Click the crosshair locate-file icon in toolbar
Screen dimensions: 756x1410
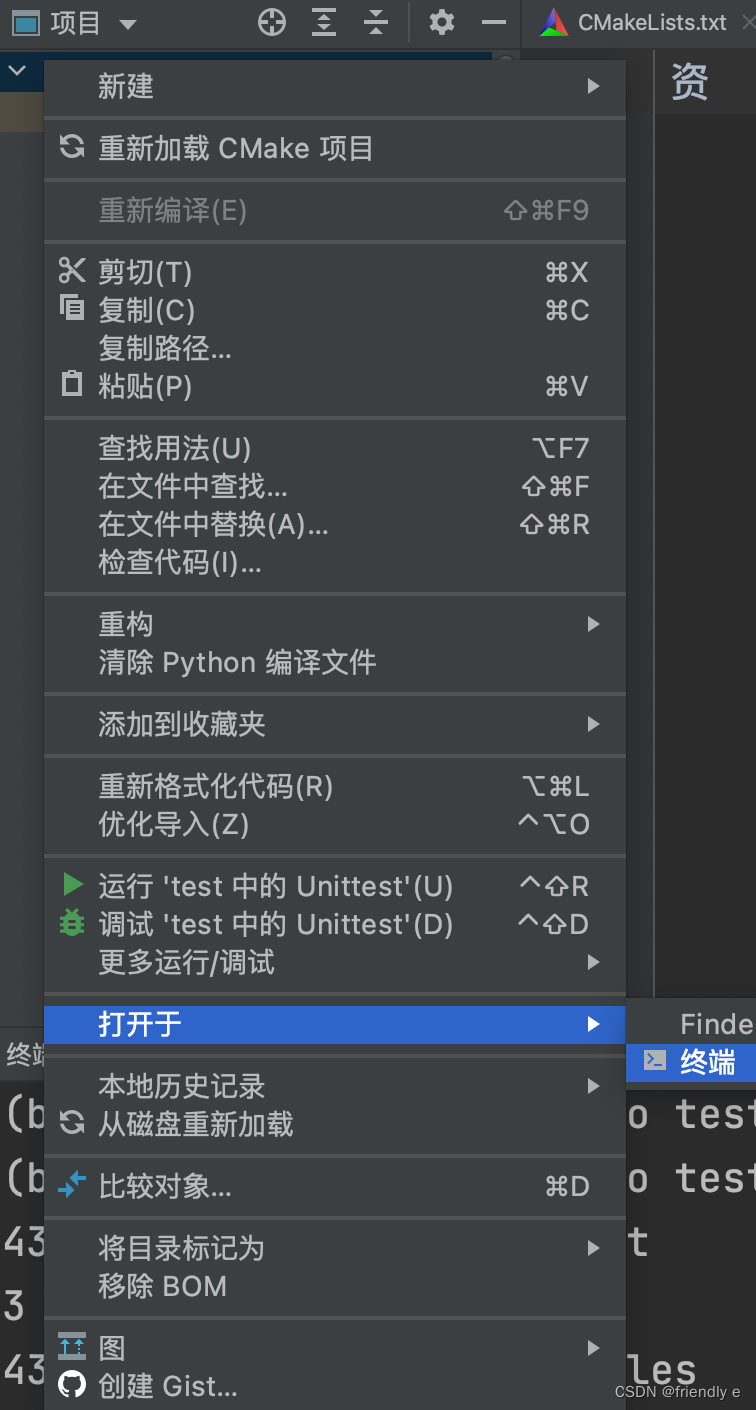click(271, 22)
